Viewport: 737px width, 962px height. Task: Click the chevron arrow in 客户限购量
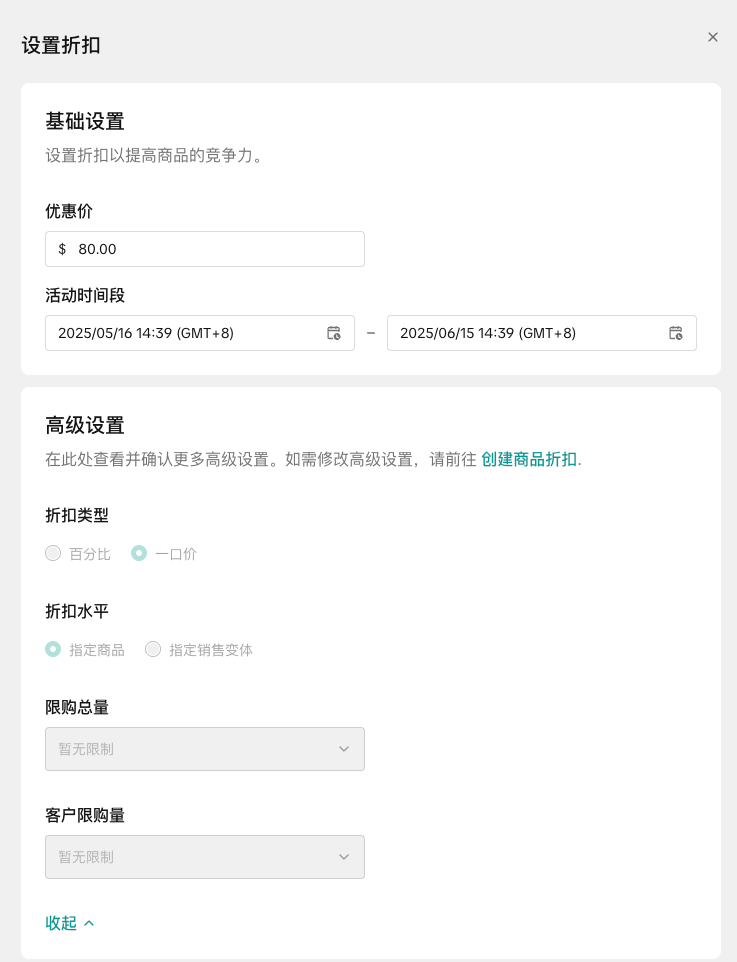tap(344, 857)
